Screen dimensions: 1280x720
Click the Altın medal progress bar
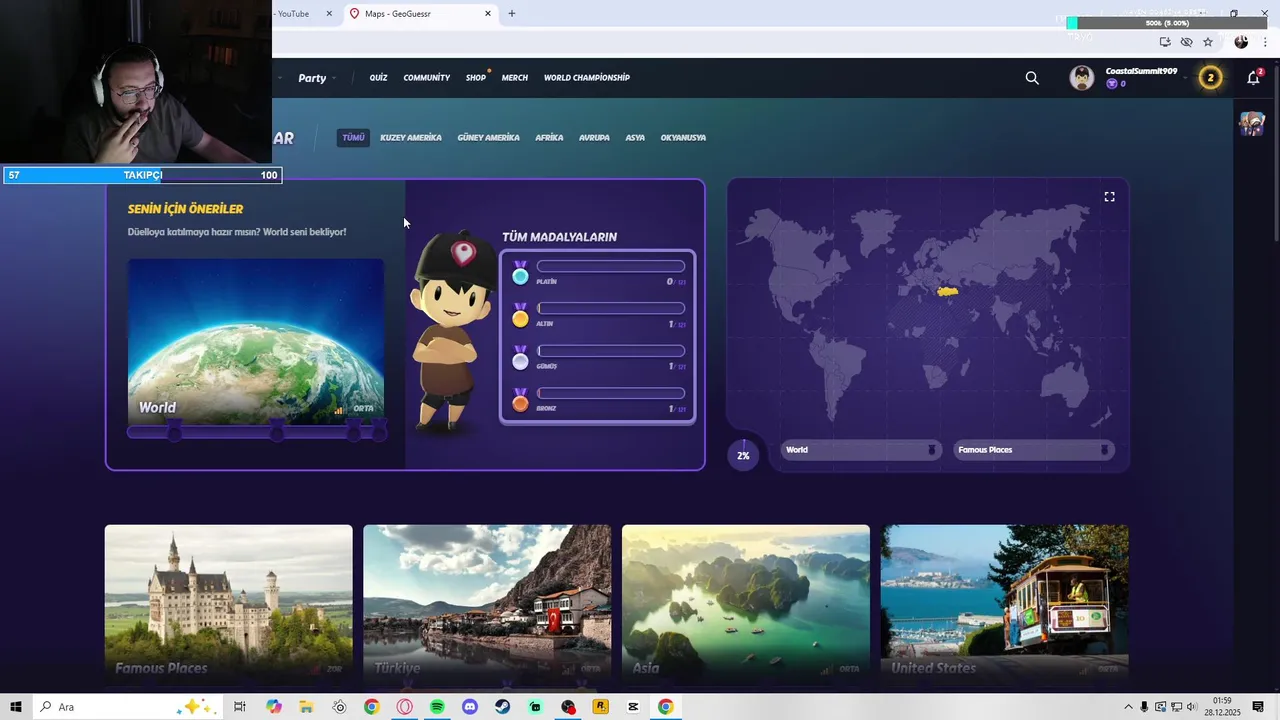[x=611, y=308]
